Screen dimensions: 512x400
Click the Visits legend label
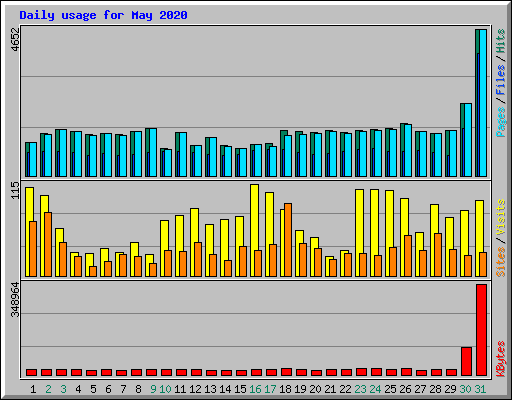(500, 218)
